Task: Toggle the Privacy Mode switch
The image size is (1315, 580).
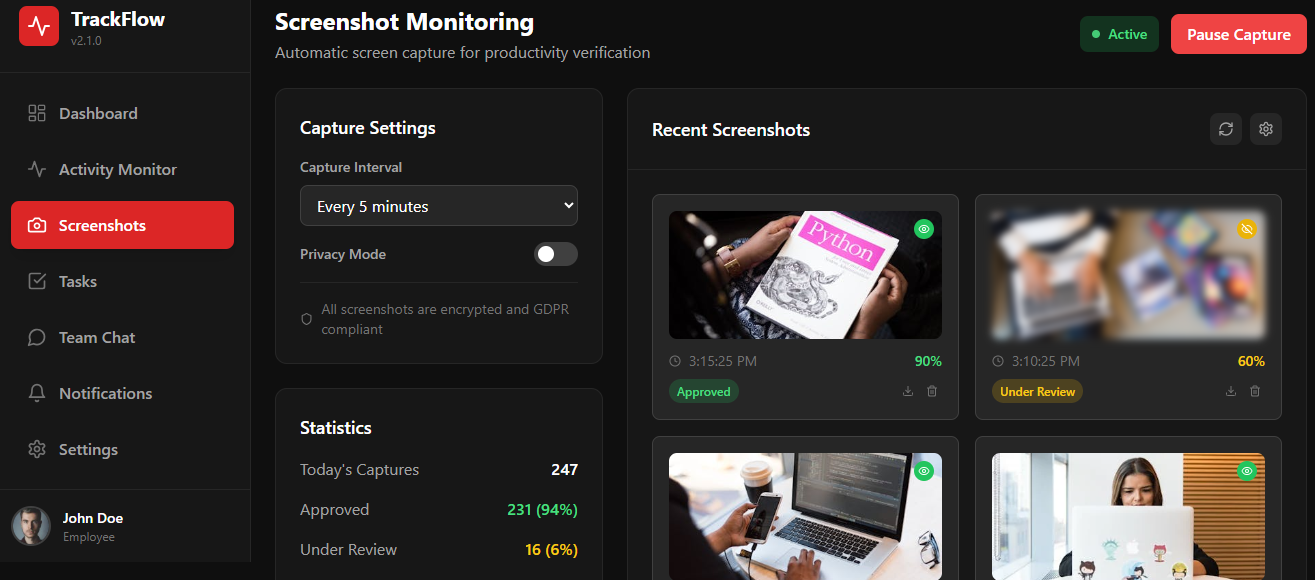Action: (x=555, y=254)
